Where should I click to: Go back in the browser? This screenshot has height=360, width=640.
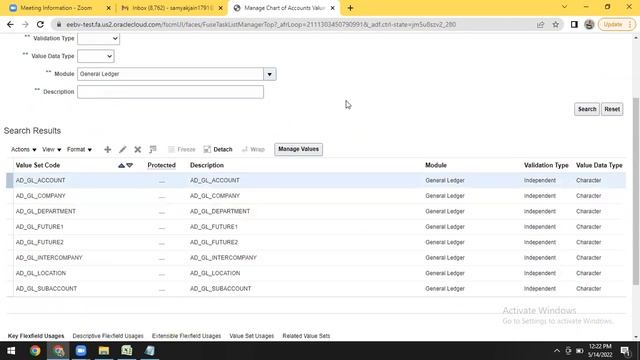10,24
